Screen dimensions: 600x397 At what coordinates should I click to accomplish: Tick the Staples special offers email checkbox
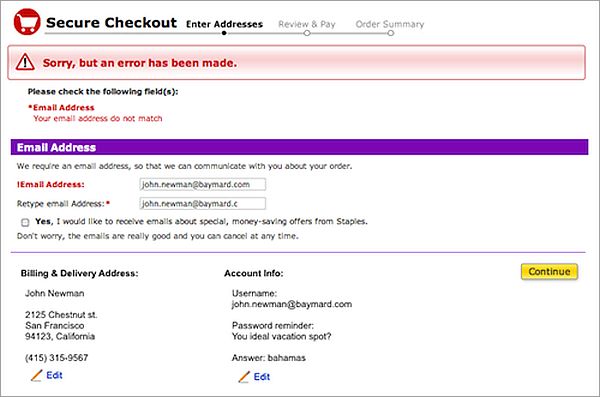click(x=25, y=222)
